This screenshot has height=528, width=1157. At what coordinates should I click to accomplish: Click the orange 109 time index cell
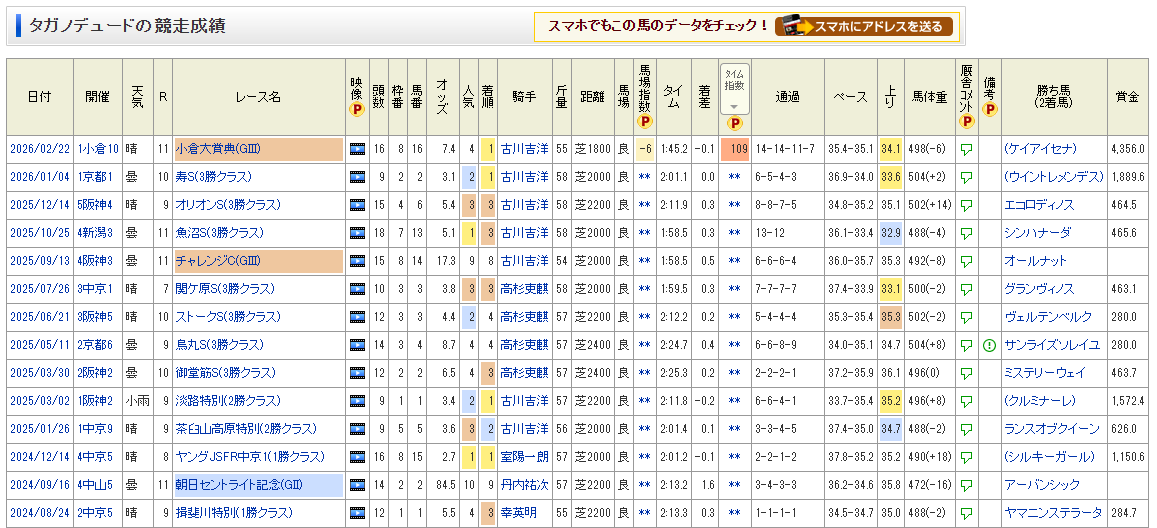point(735,149)
